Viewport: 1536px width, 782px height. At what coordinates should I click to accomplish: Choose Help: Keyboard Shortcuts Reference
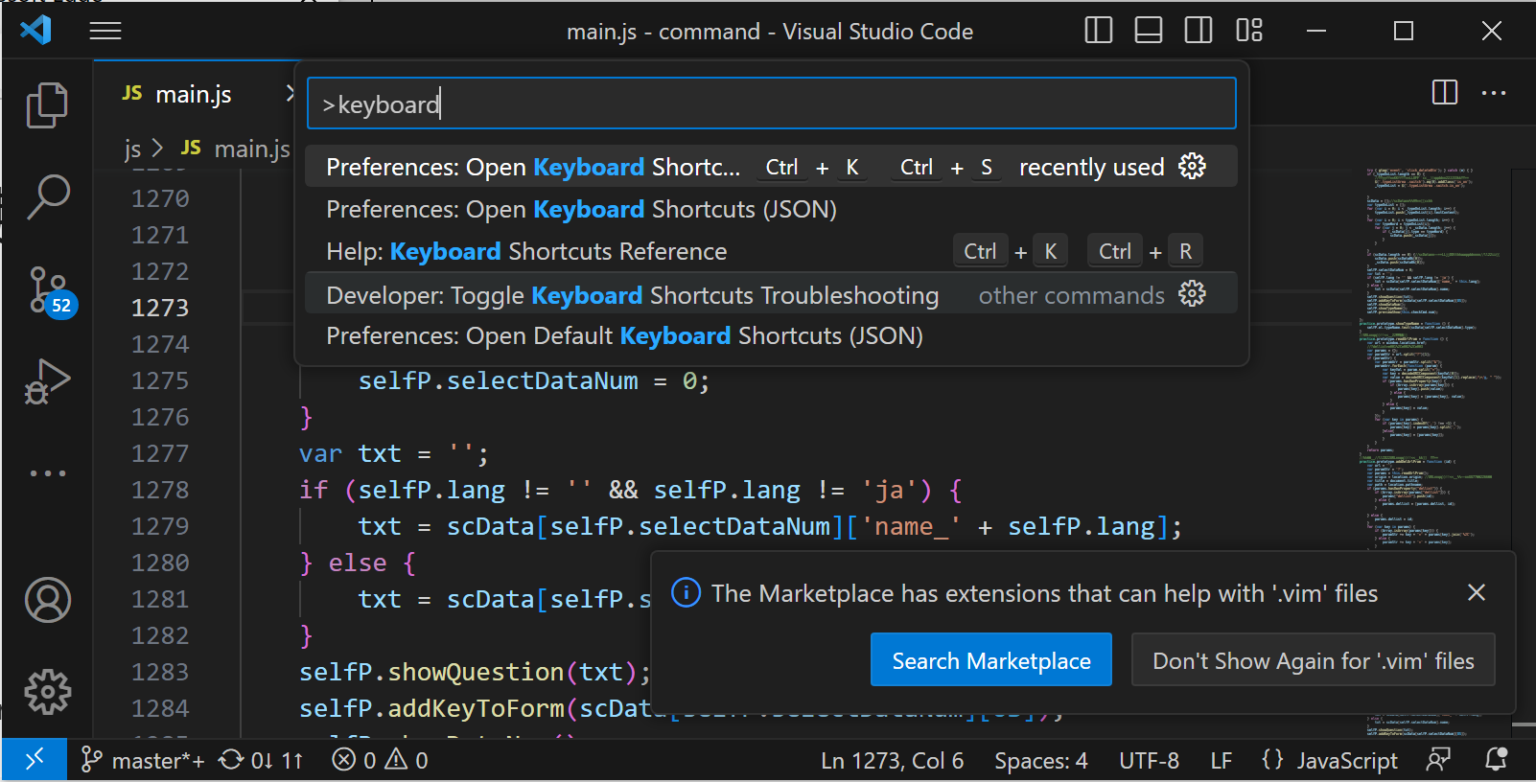pos(771,251)
